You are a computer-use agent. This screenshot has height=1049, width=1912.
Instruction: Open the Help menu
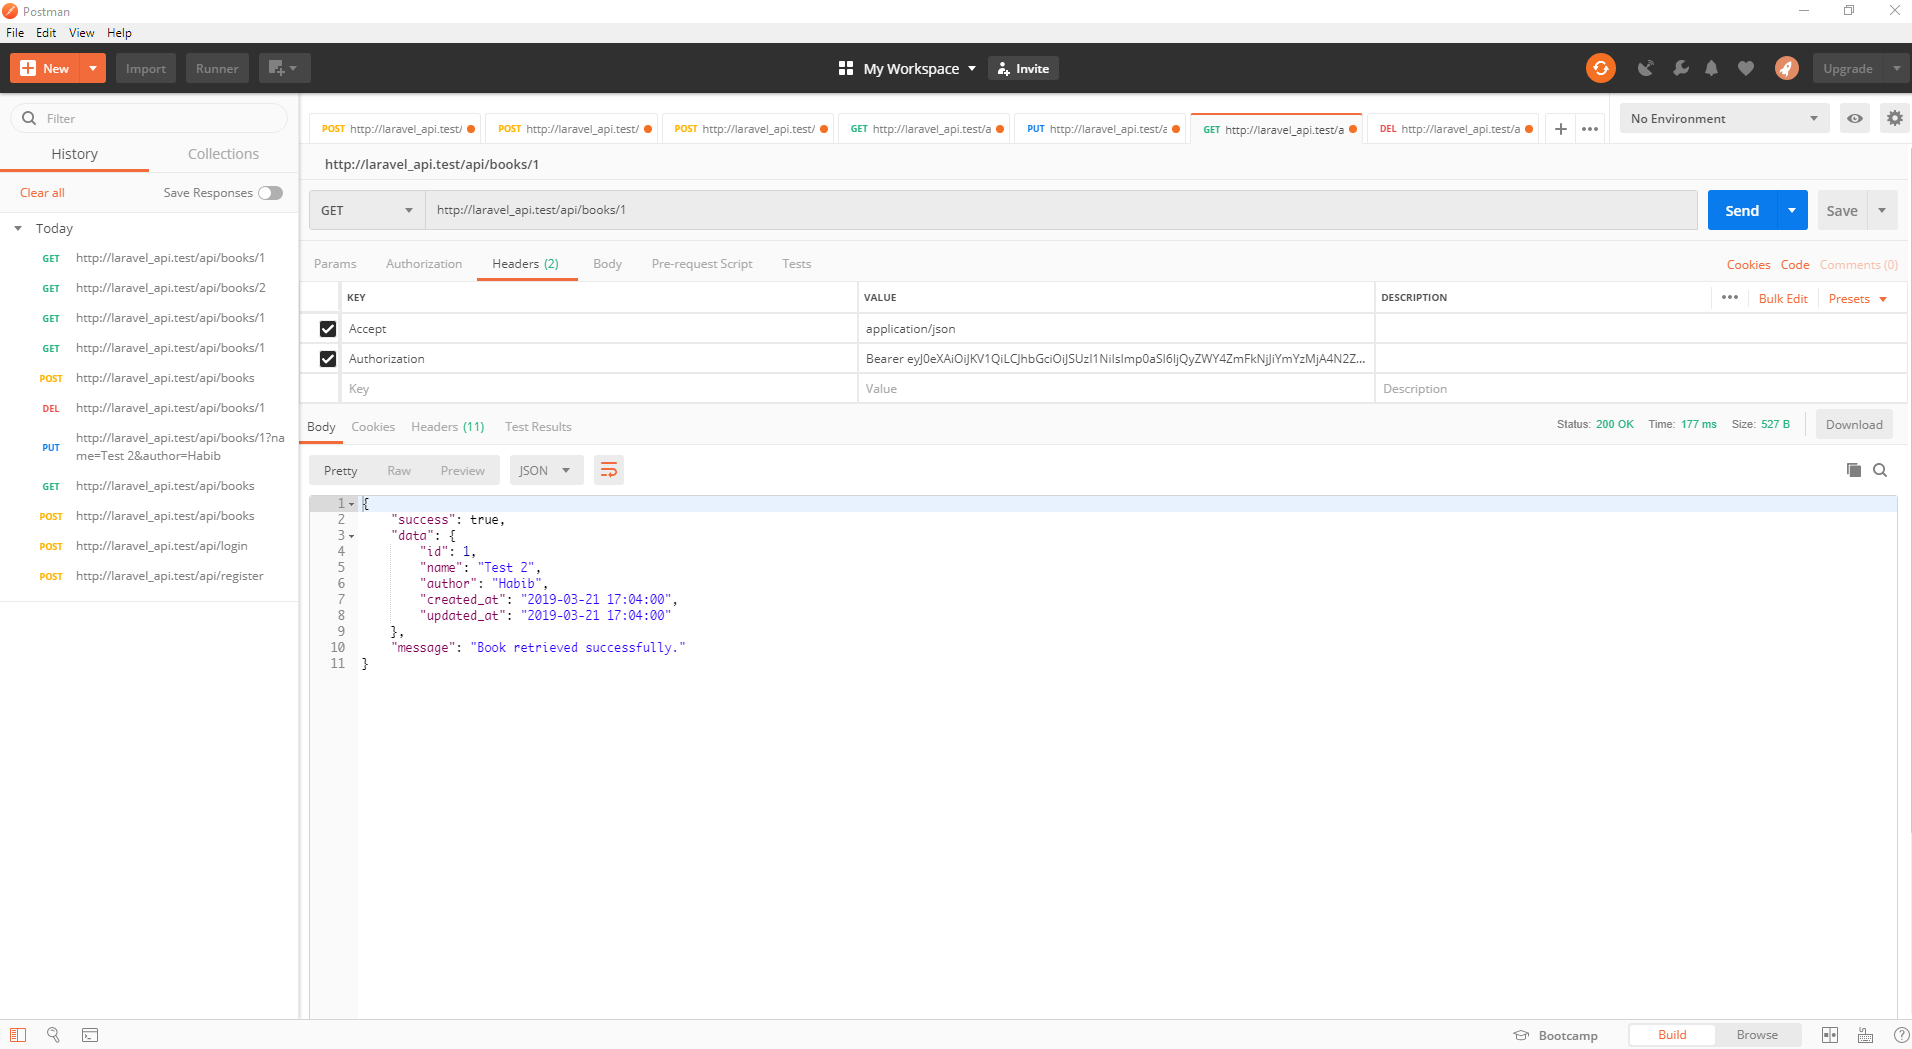click(119, 33)
